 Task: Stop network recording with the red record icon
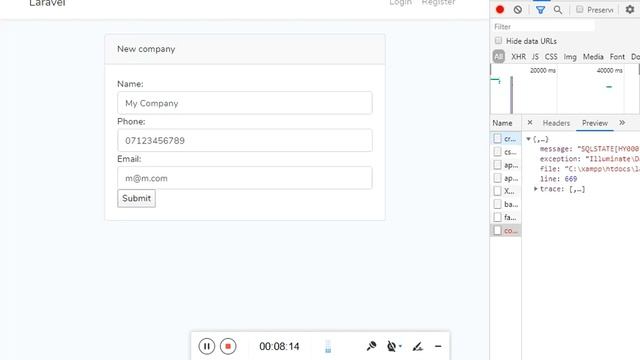point(500,9)
